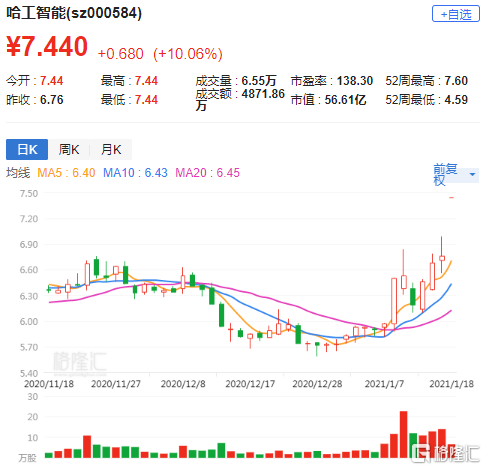The image size is (486, 470).
Task: Click the latest limit-up candlestick mark near 7.44
Action: pyautogui.click(x=452, y=198)
